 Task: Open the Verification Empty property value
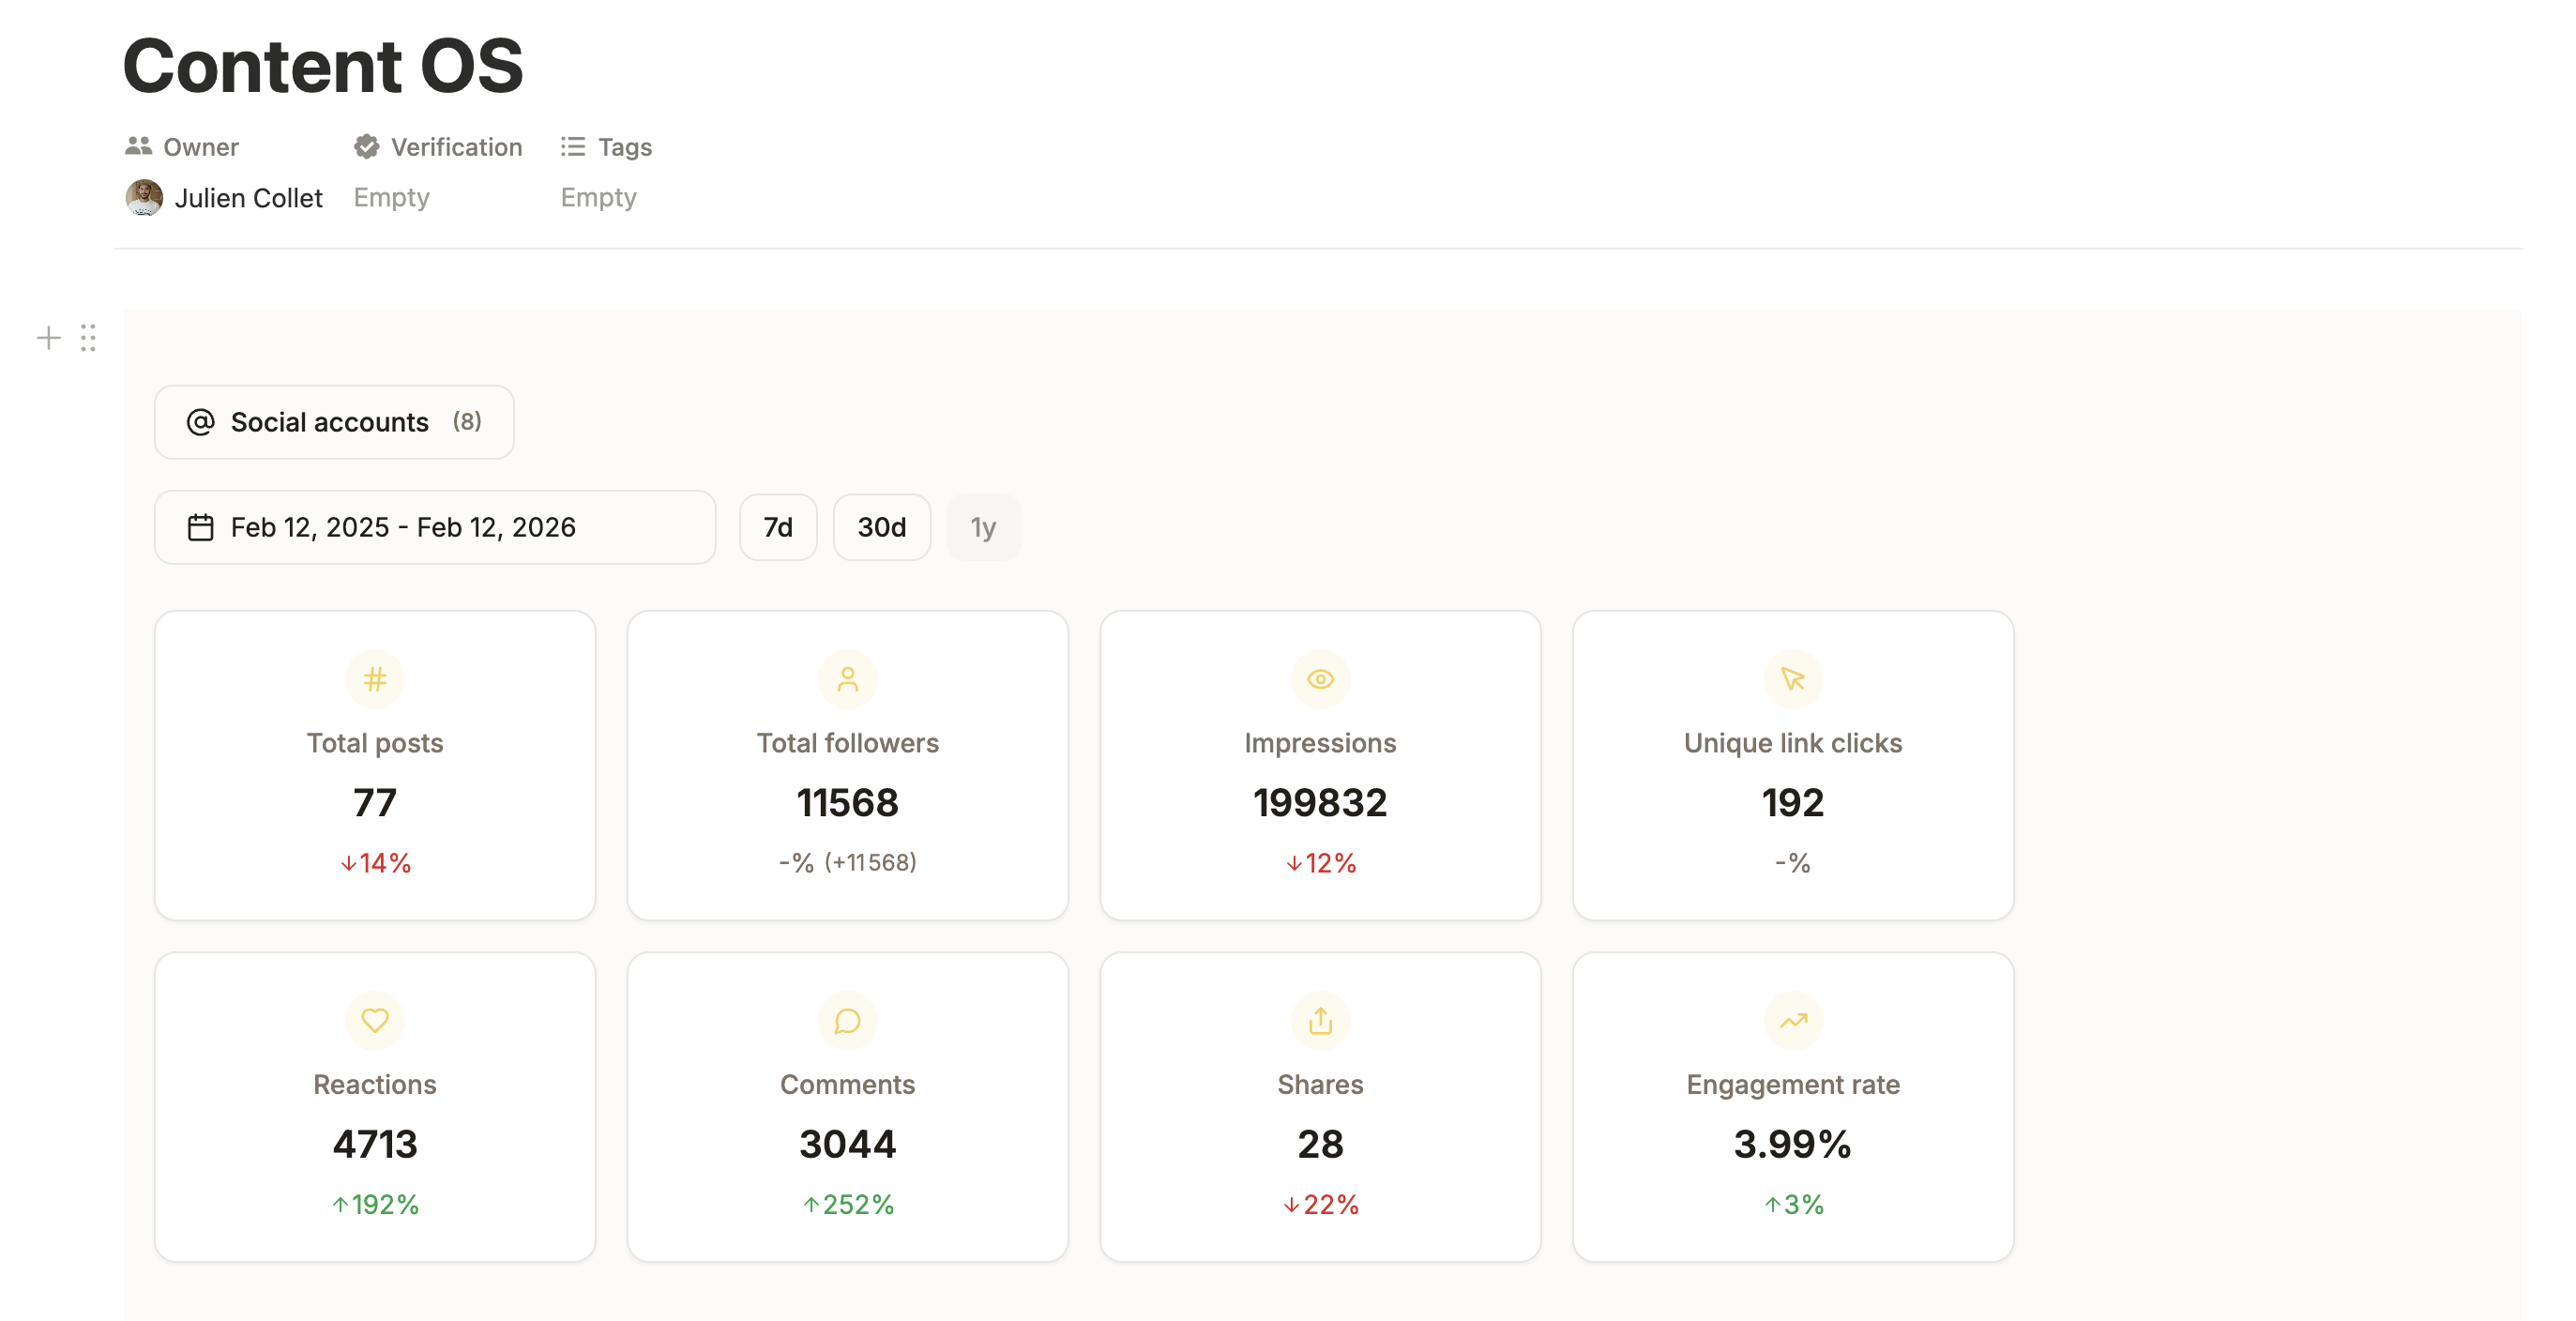coord(392,198)
